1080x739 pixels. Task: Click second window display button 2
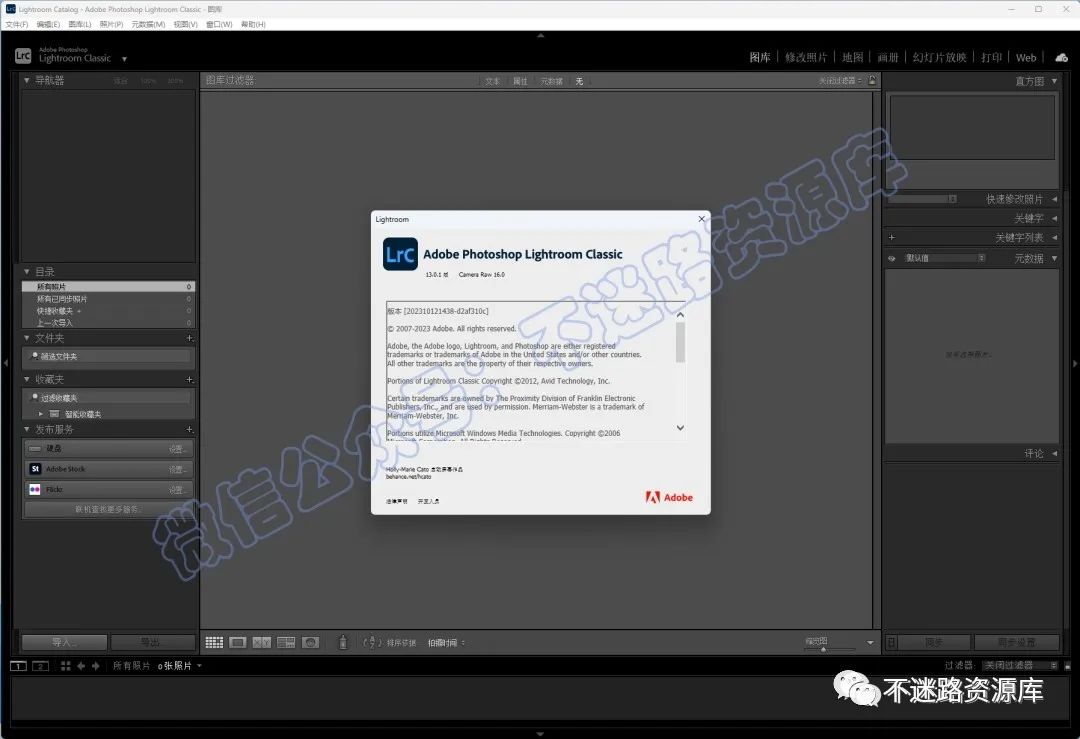[x=41, y=666]
